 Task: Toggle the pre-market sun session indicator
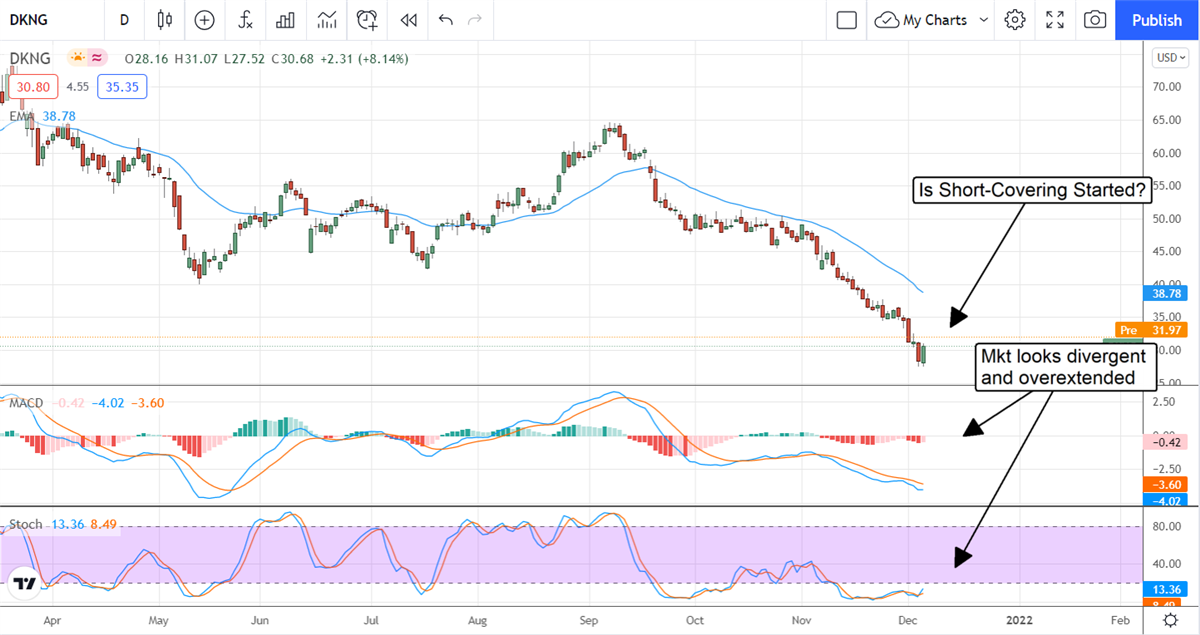76,59
